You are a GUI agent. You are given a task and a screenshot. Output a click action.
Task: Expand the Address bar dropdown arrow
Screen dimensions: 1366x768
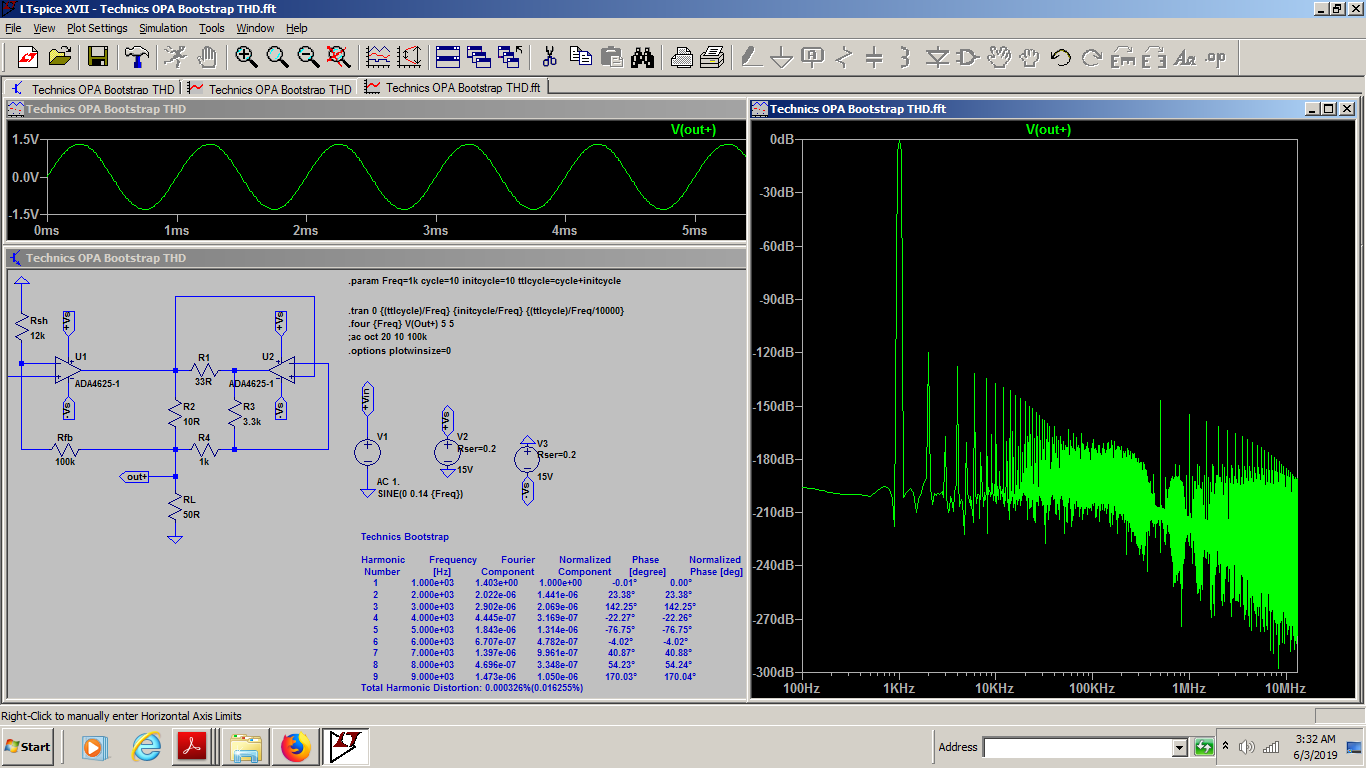(x=1178, y=748)
